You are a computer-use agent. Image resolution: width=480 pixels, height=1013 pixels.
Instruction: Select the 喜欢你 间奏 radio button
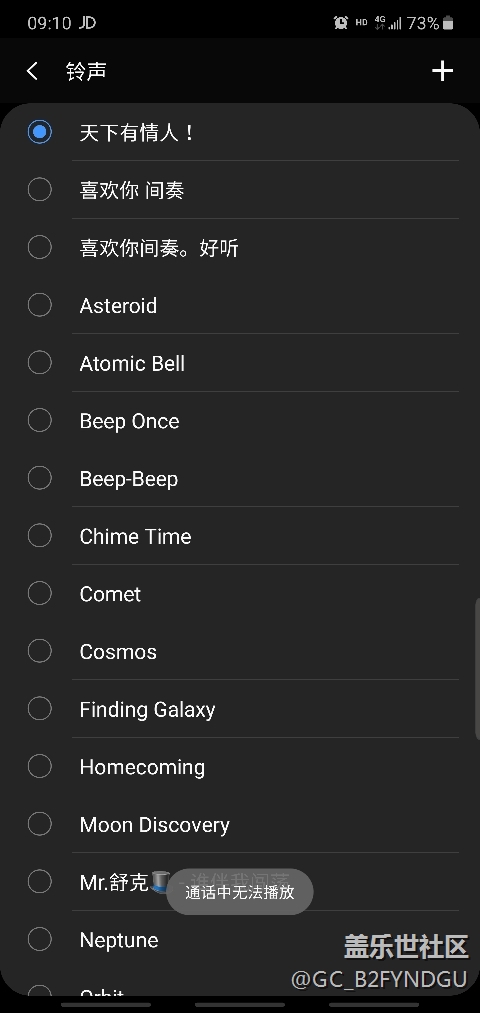(x=39, y=190)
